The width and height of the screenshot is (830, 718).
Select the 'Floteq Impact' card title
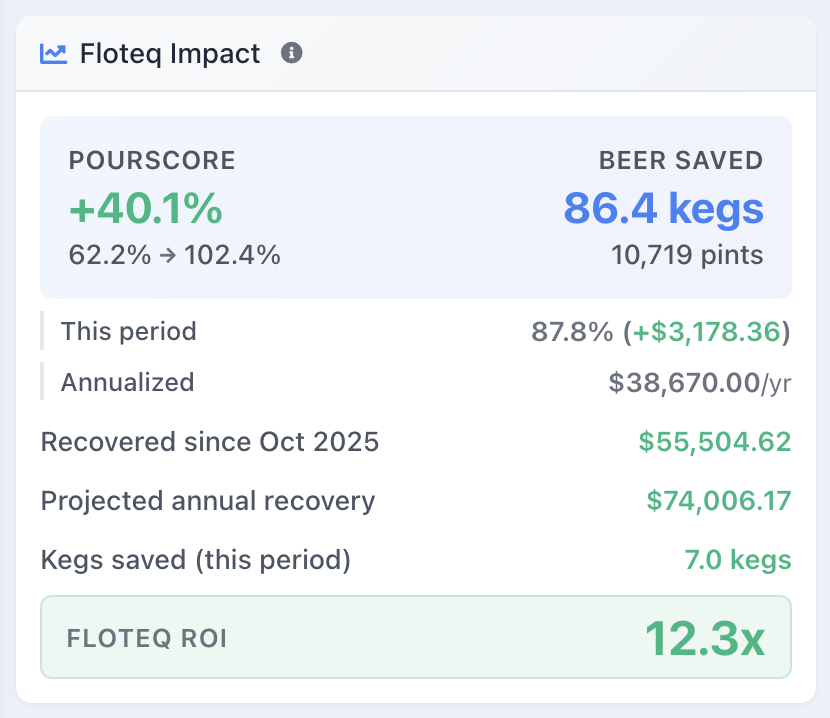(x=170, y=54)
